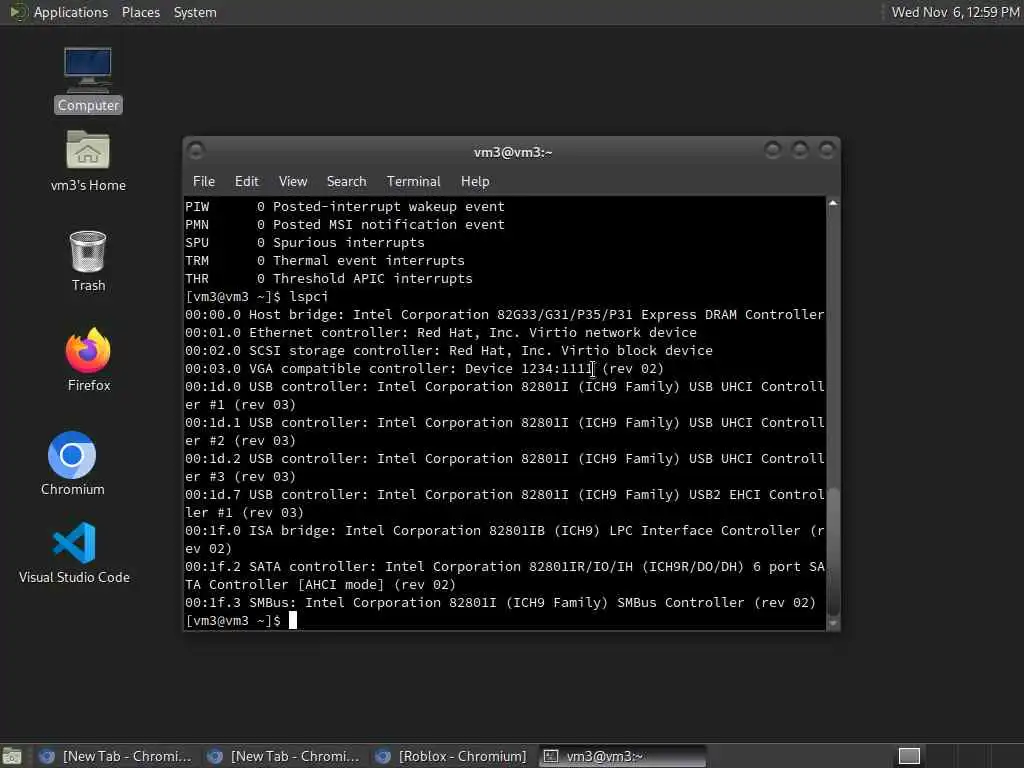Click the Thermal event interrupts line

[325, 261]
